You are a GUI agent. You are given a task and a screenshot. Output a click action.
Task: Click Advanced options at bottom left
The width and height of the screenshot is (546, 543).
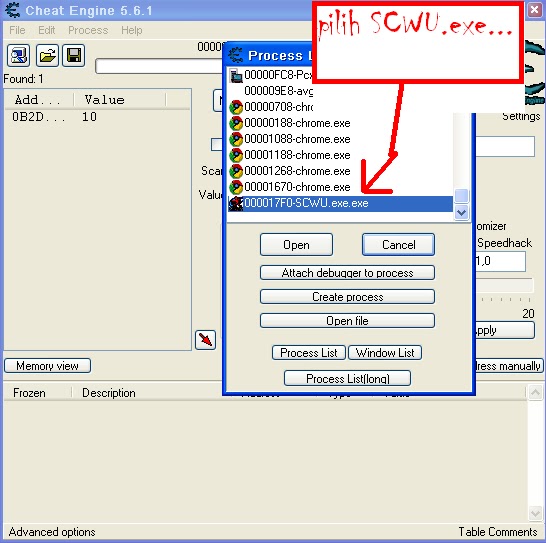pos(52,532)
